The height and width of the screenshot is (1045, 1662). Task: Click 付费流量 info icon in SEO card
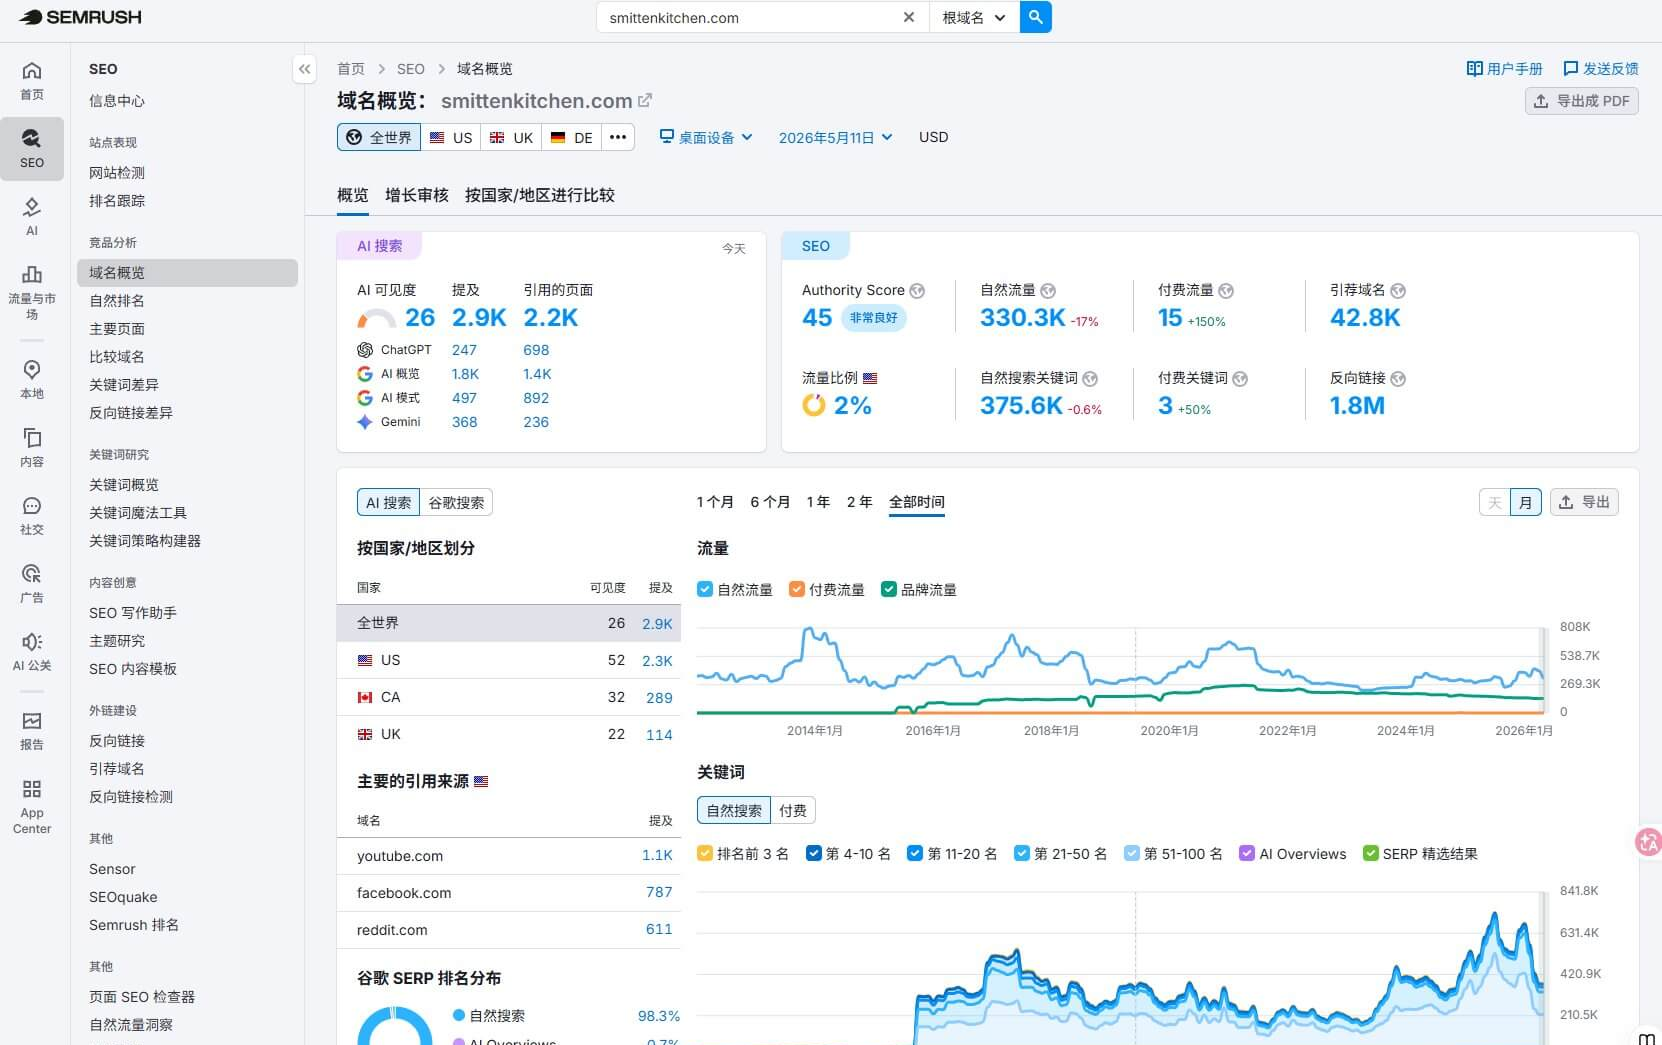click(1226, 291)
